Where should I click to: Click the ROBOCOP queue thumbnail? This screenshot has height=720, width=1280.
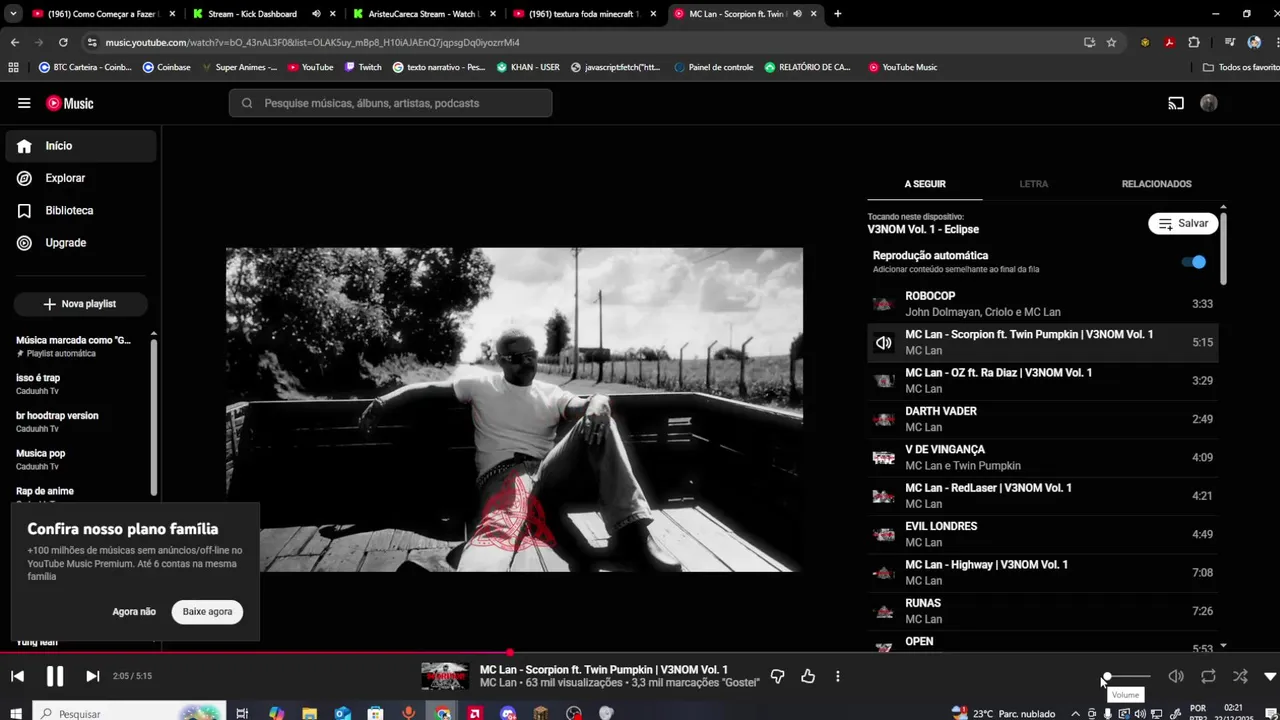click(x=884, y=304)
